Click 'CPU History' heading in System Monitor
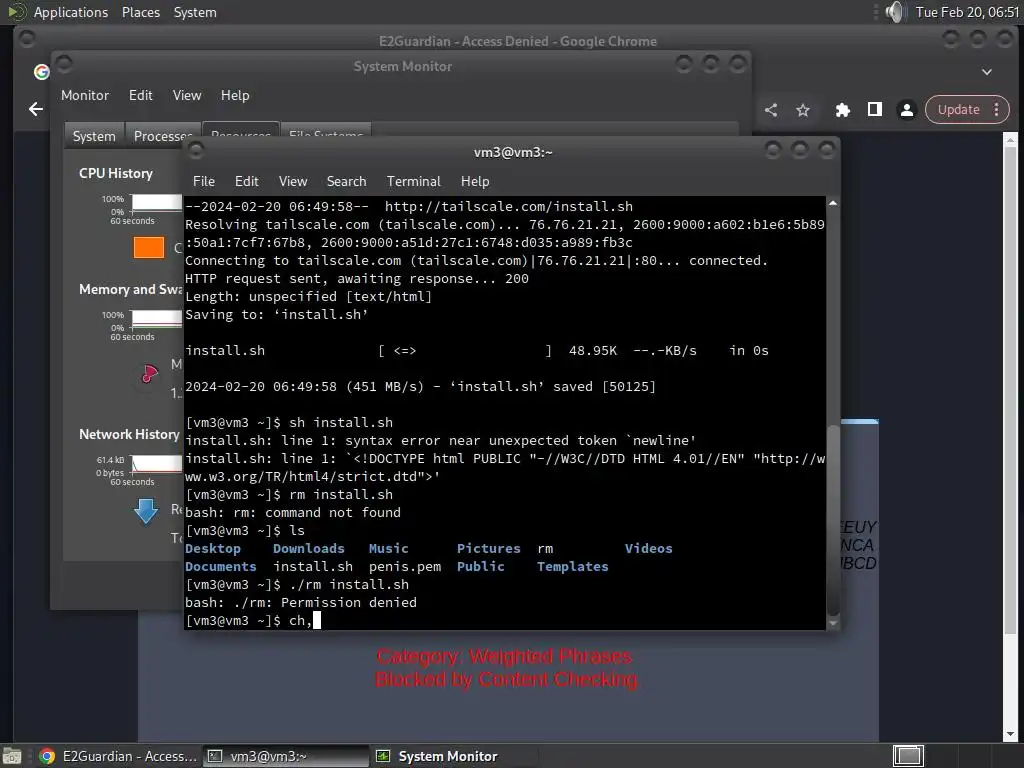 (x=116, y=173)
